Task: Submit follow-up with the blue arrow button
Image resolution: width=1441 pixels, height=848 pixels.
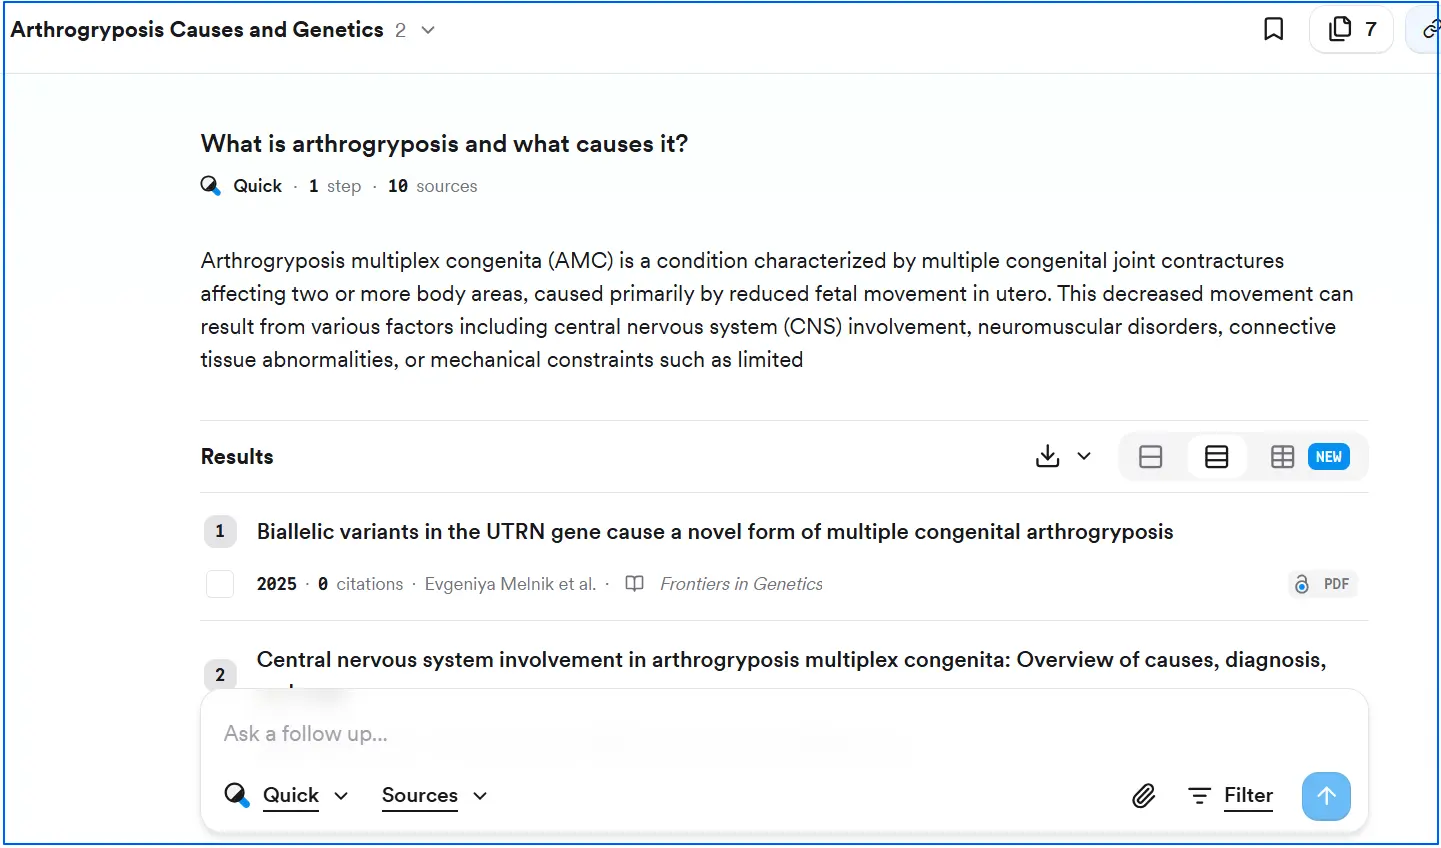Action: (x=1326, y=796)
